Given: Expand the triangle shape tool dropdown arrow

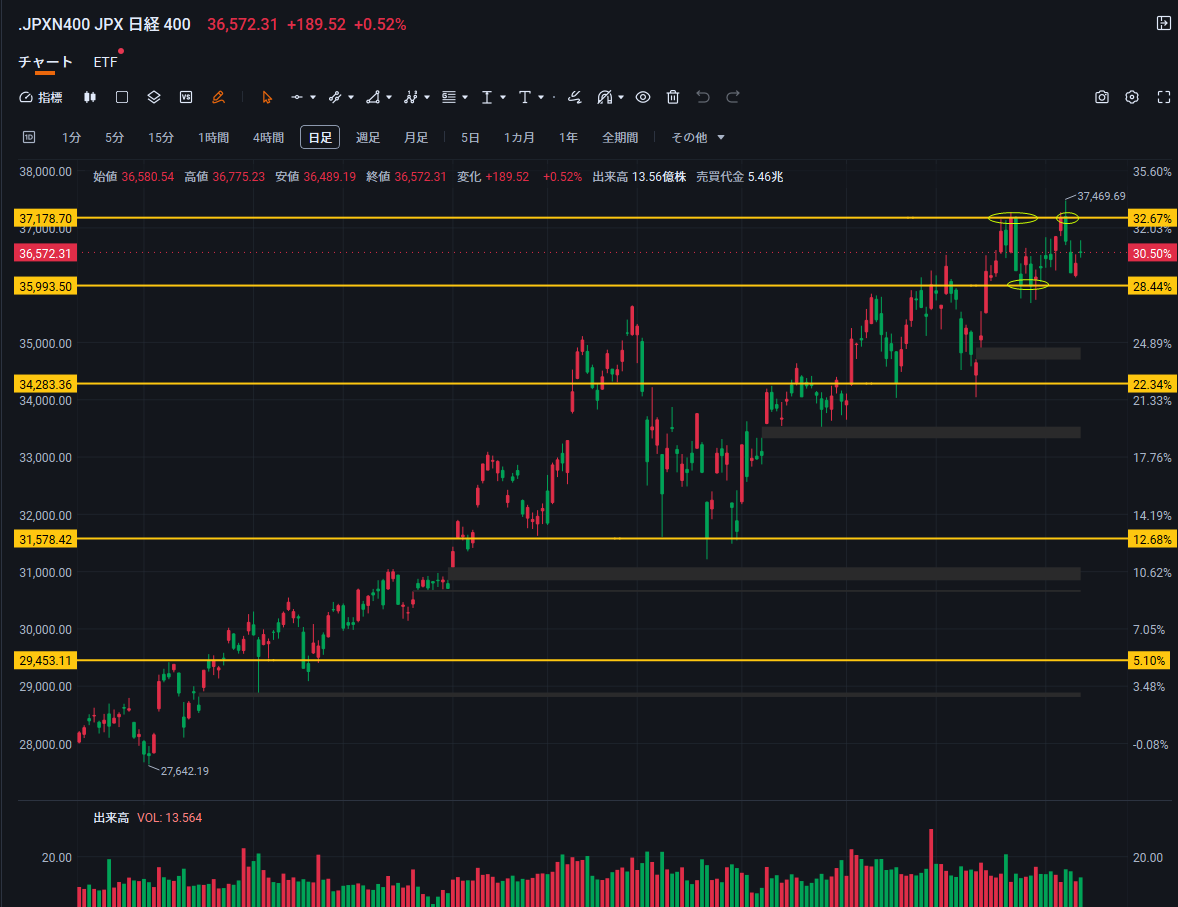Looking at the screenshot, I should pos(388,97).
